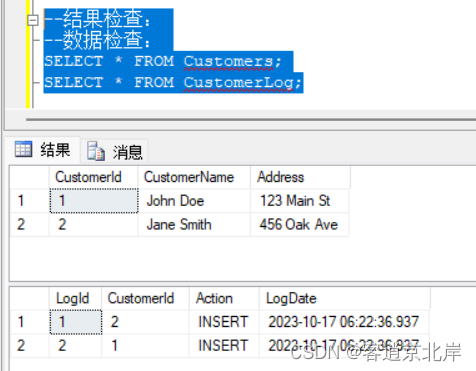This screenshot has height=371, width=476.
Task: Click the editor horizontal scrollbar
Action: point(251,119)
